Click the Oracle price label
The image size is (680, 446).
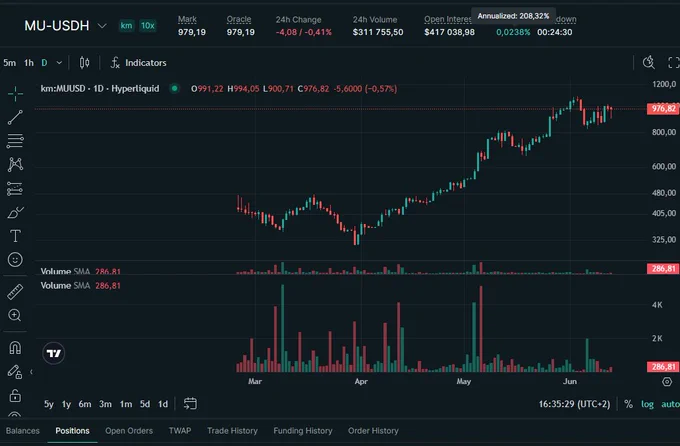tap(239, 20)
